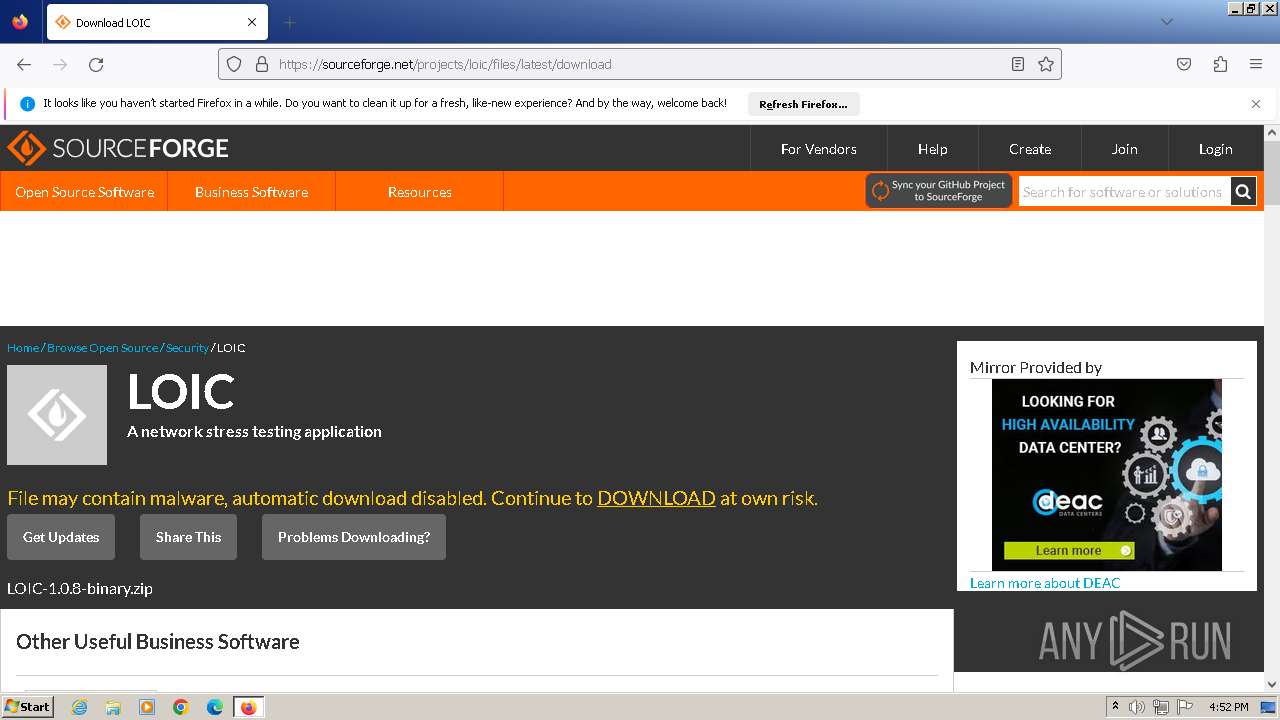Open site information padlock icon
Image resolution: width=1280 pixels, height=720 pixels.
pos(262,64)
